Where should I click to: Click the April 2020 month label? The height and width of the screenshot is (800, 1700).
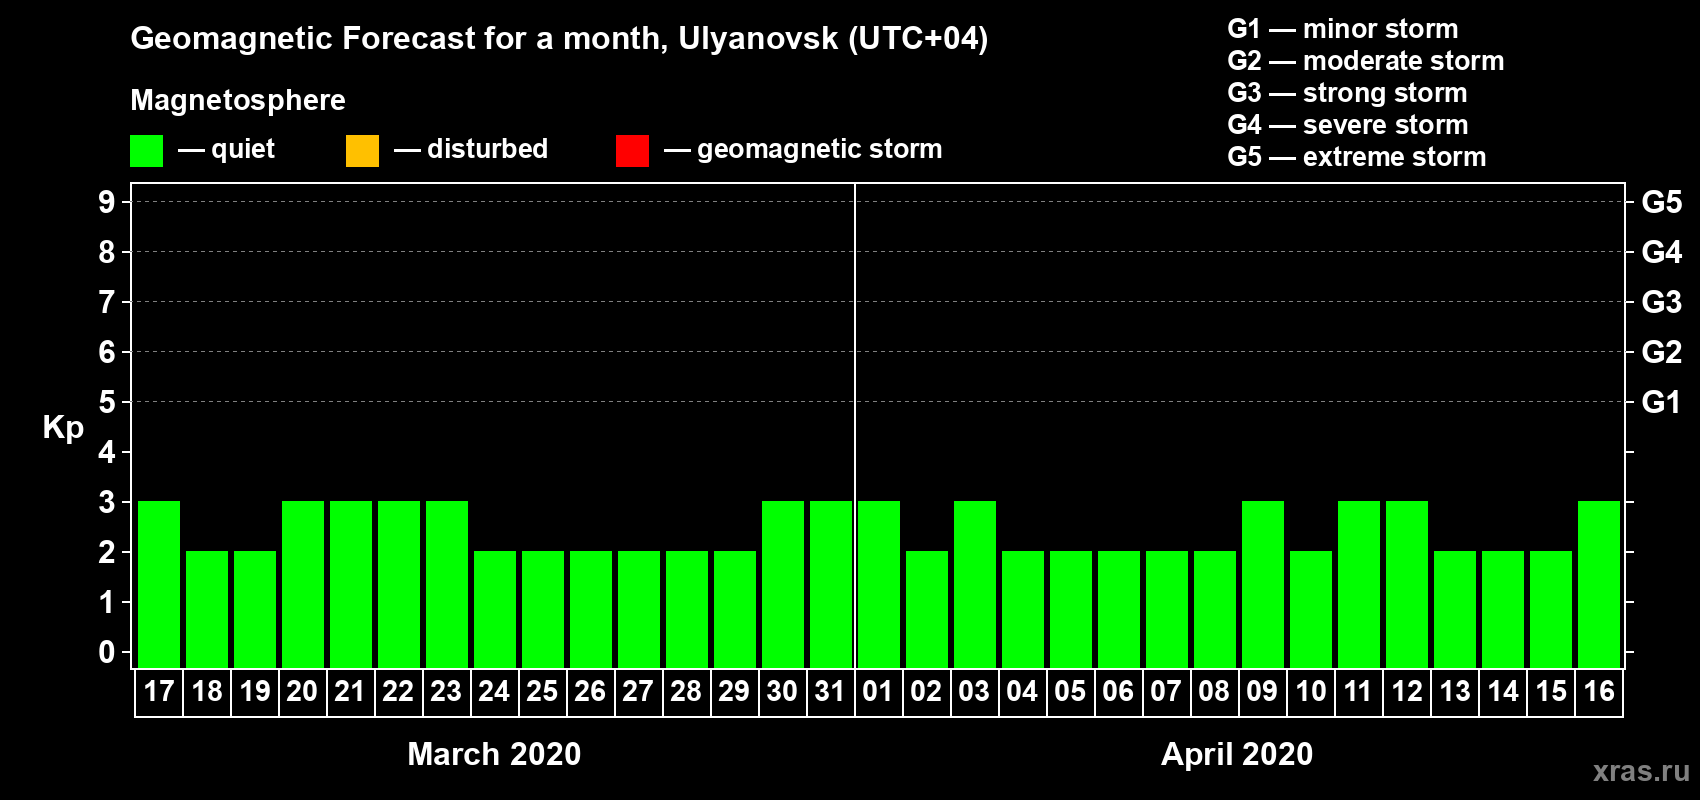pos(1237,754)
